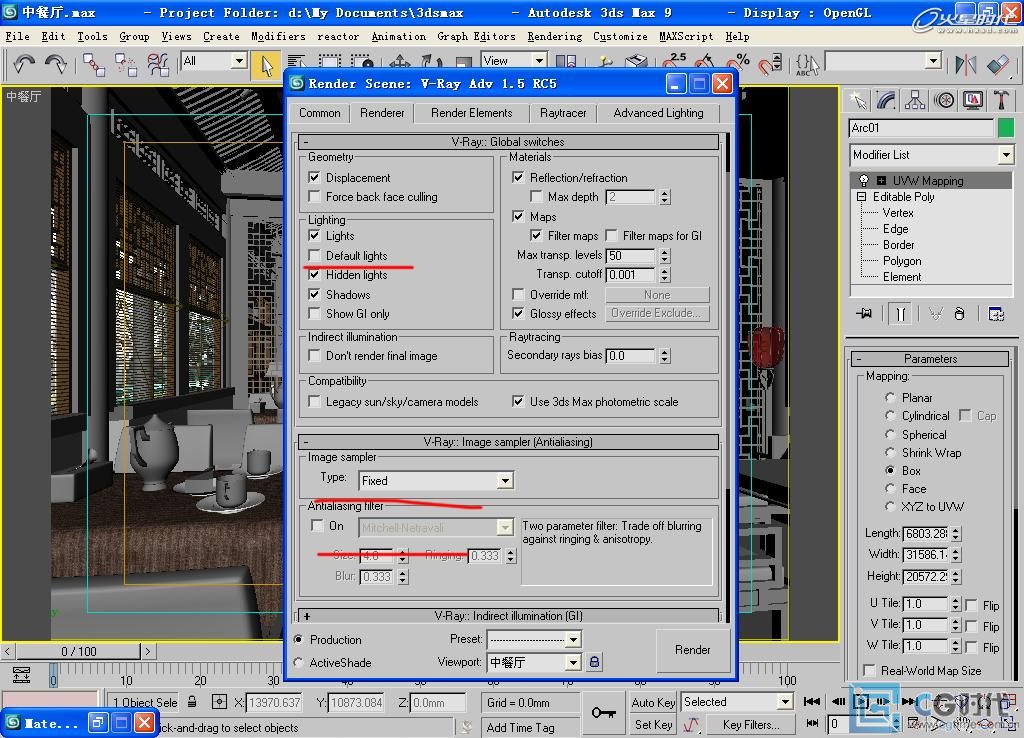
Task: Click the Mirror tool icon
Action: tap(965, 64)
